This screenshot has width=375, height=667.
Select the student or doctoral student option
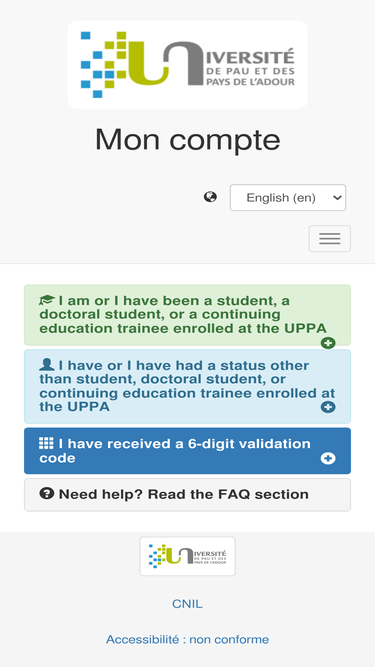pos(188,315)
